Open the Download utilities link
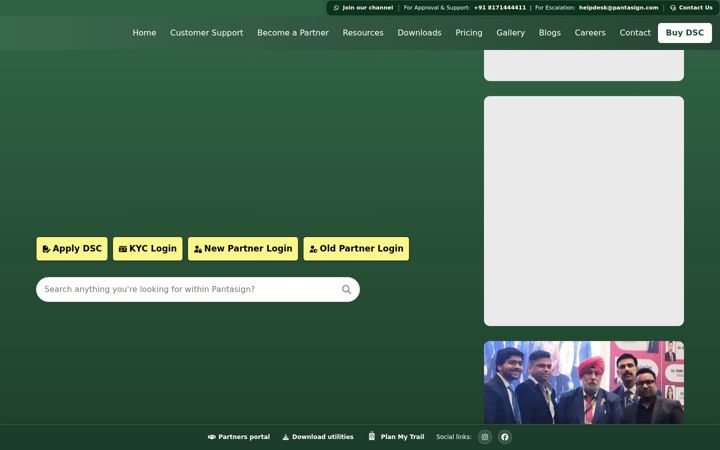The width and height of the screenshot is (720, 450). pyautogui.click(x=318, y=437)
